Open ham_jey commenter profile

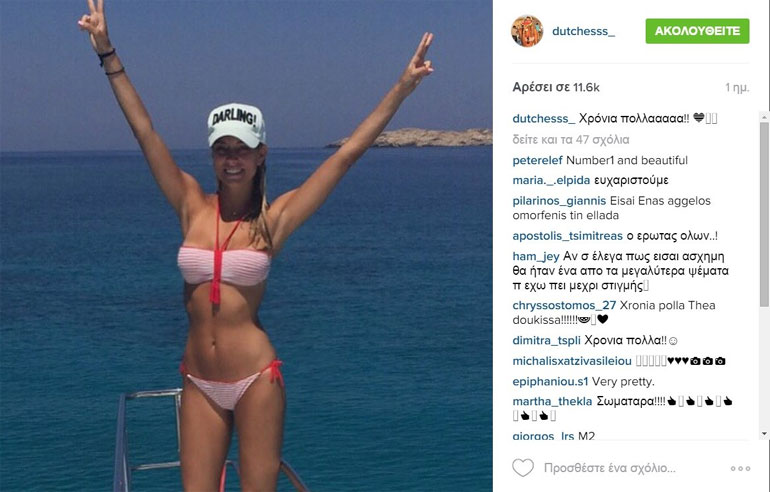pos(536,256)
